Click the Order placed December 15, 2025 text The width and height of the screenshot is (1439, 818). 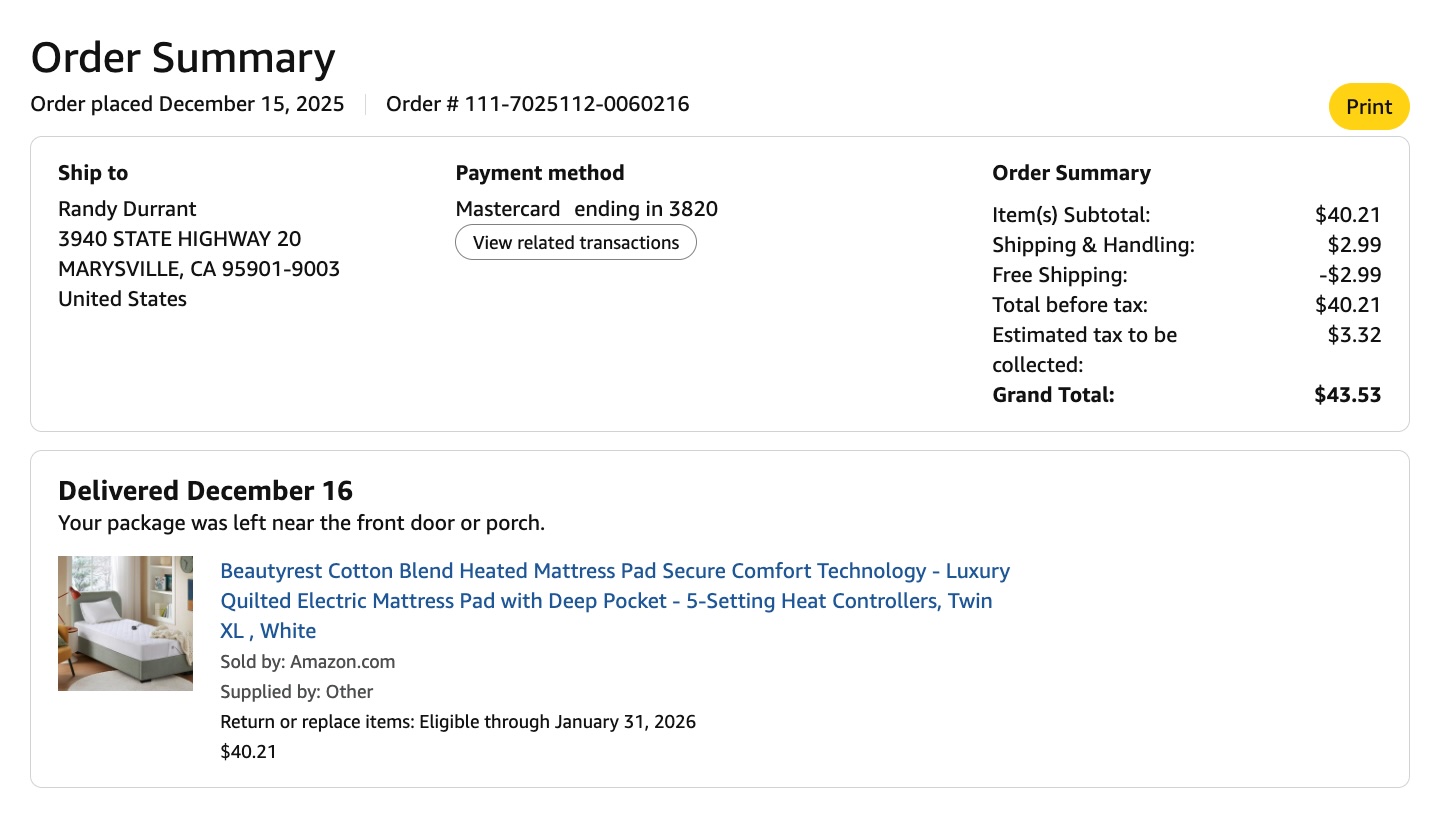pos(188,104)
